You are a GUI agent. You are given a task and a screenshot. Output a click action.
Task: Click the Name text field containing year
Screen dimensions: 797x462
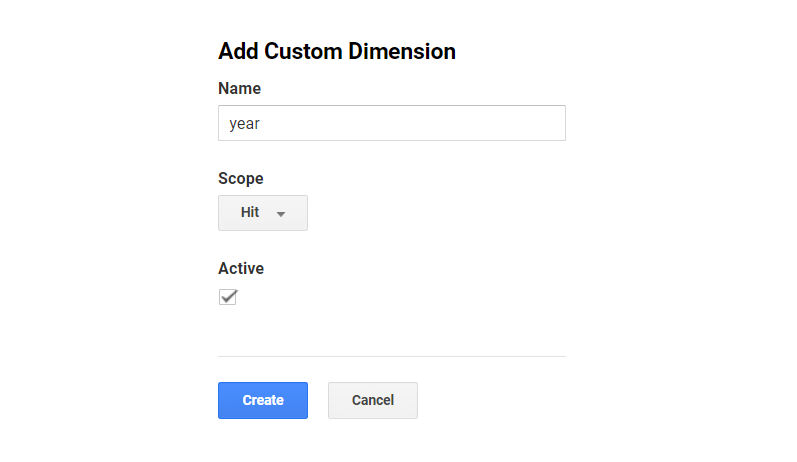pos(391,123)
